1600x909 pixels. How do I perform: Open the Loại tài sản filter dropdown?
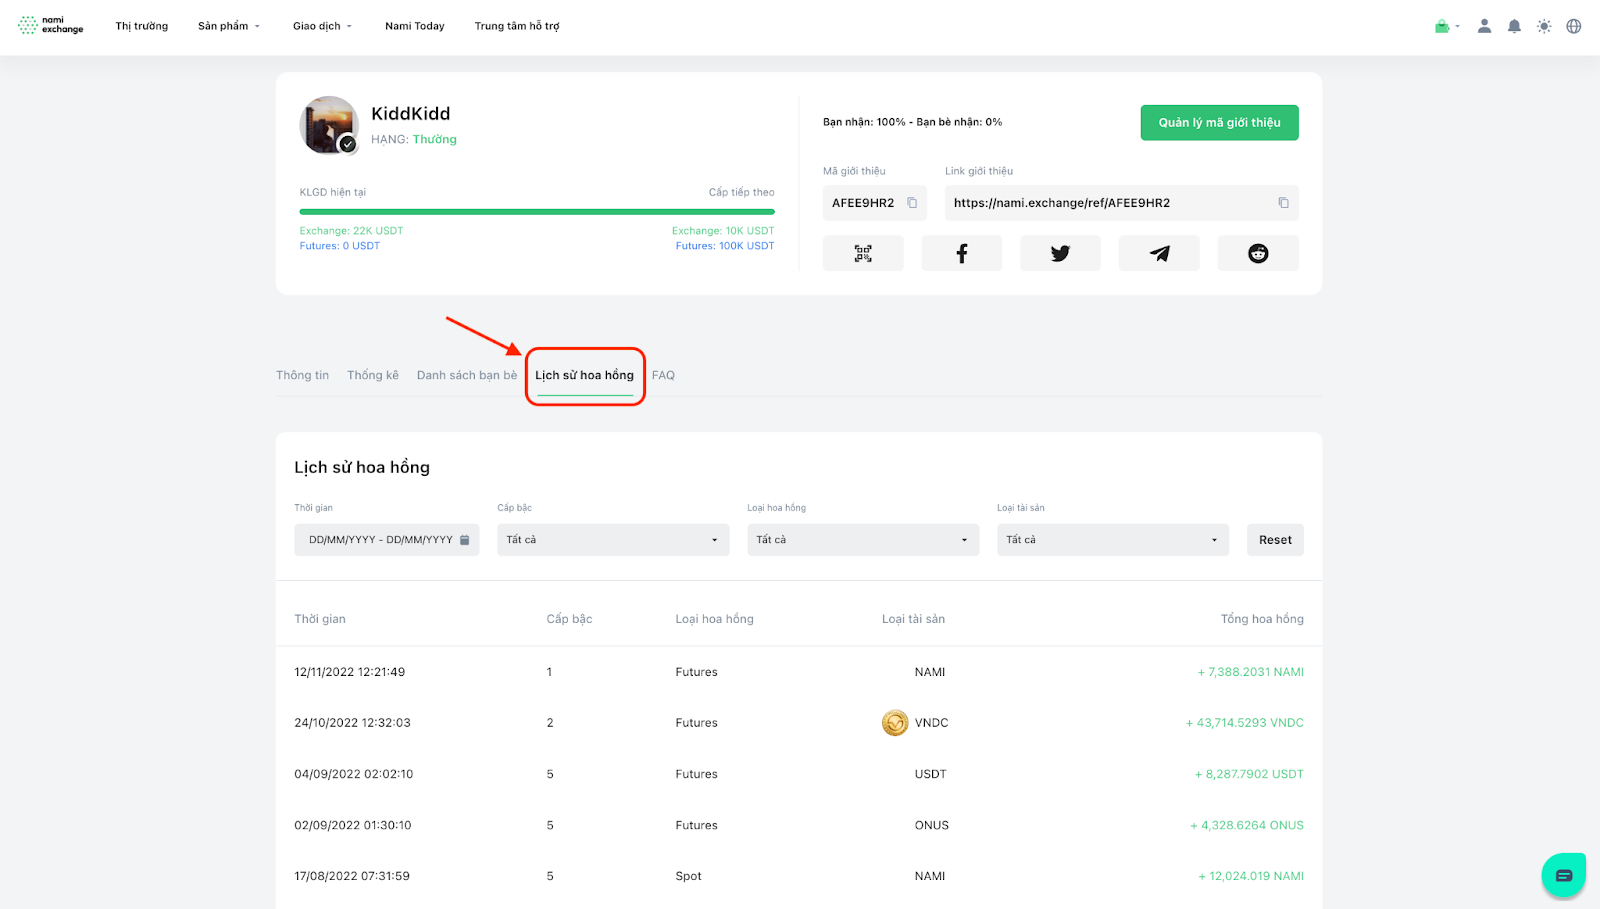(x=1113, y=540)
